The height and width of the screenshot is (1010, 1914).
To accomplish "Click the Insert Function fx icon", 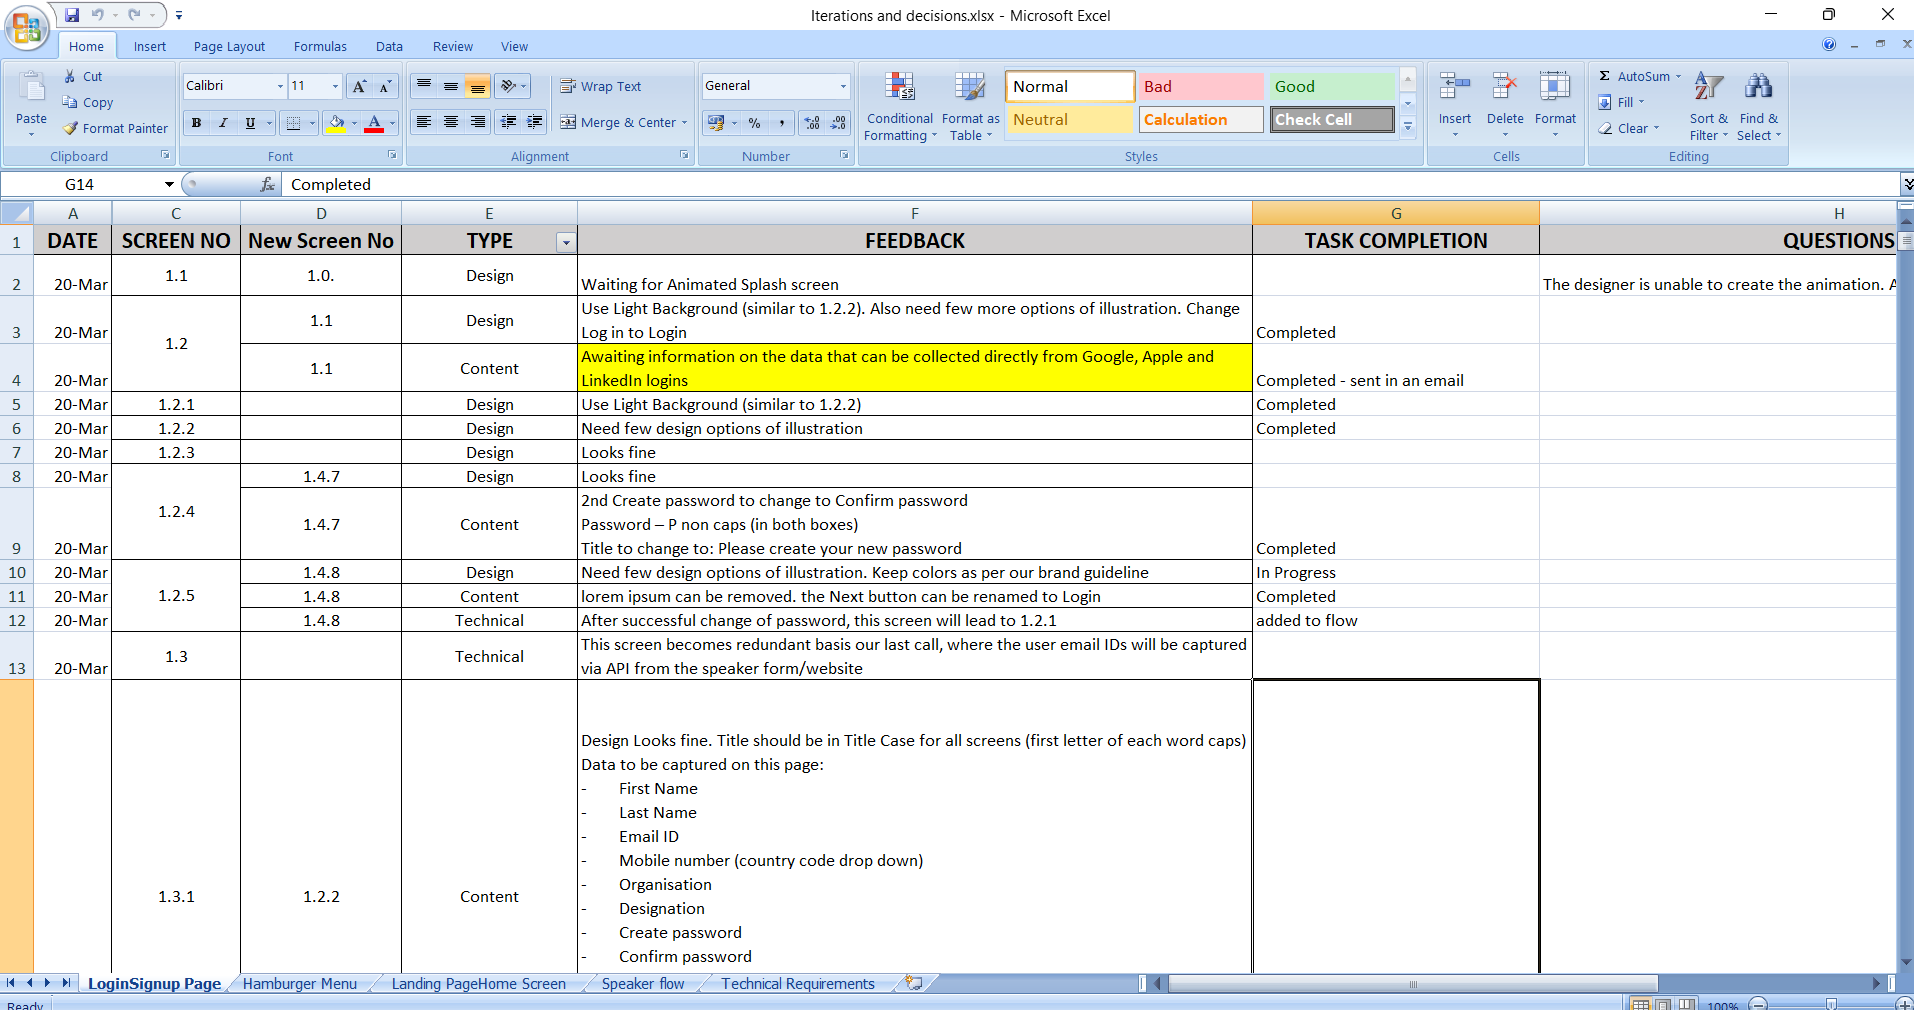I will [267, 184].
